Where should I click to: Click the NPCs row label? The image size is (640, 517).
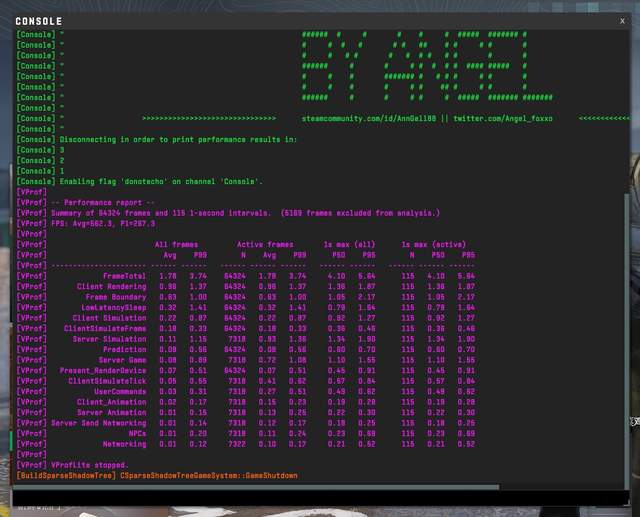pos(137,433)
